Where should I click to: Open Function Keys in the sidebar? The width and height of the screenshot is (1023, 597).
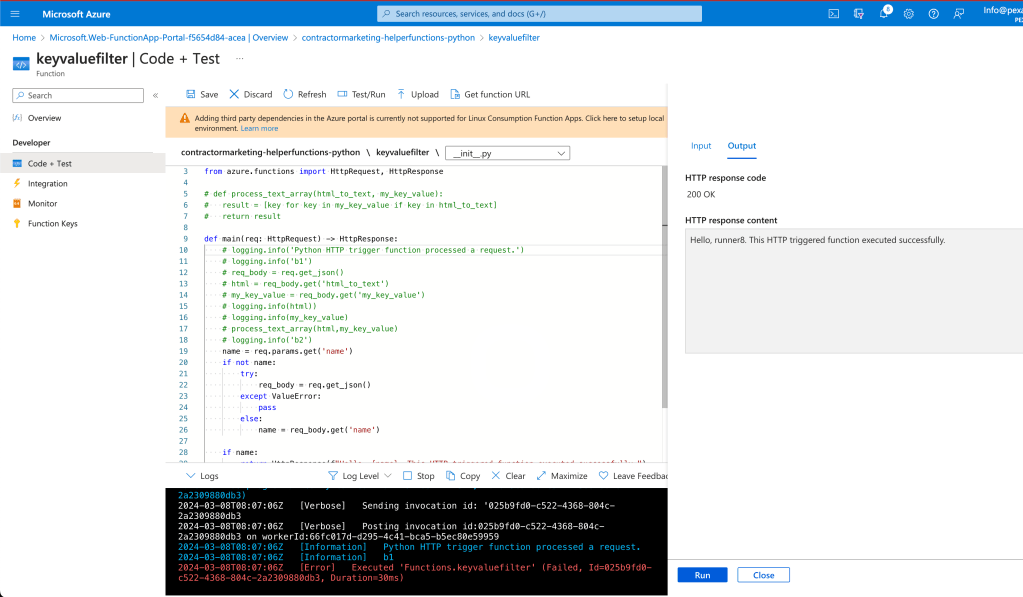pyautogui.click(x=52, y=224)
